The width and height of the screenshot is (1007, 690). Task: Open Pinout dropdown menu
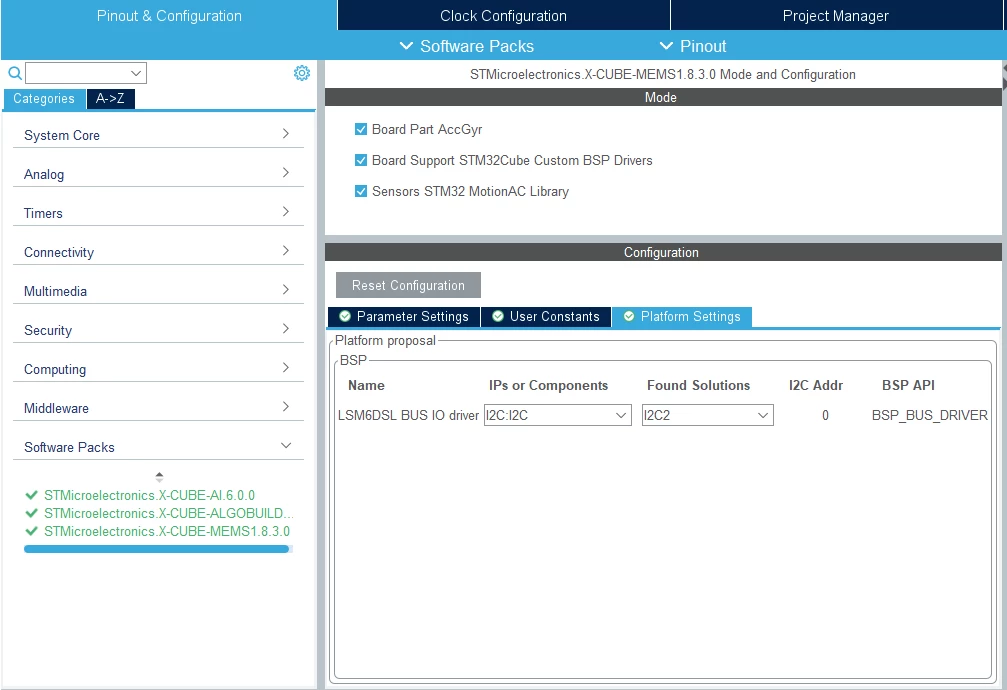pos(693,46)
